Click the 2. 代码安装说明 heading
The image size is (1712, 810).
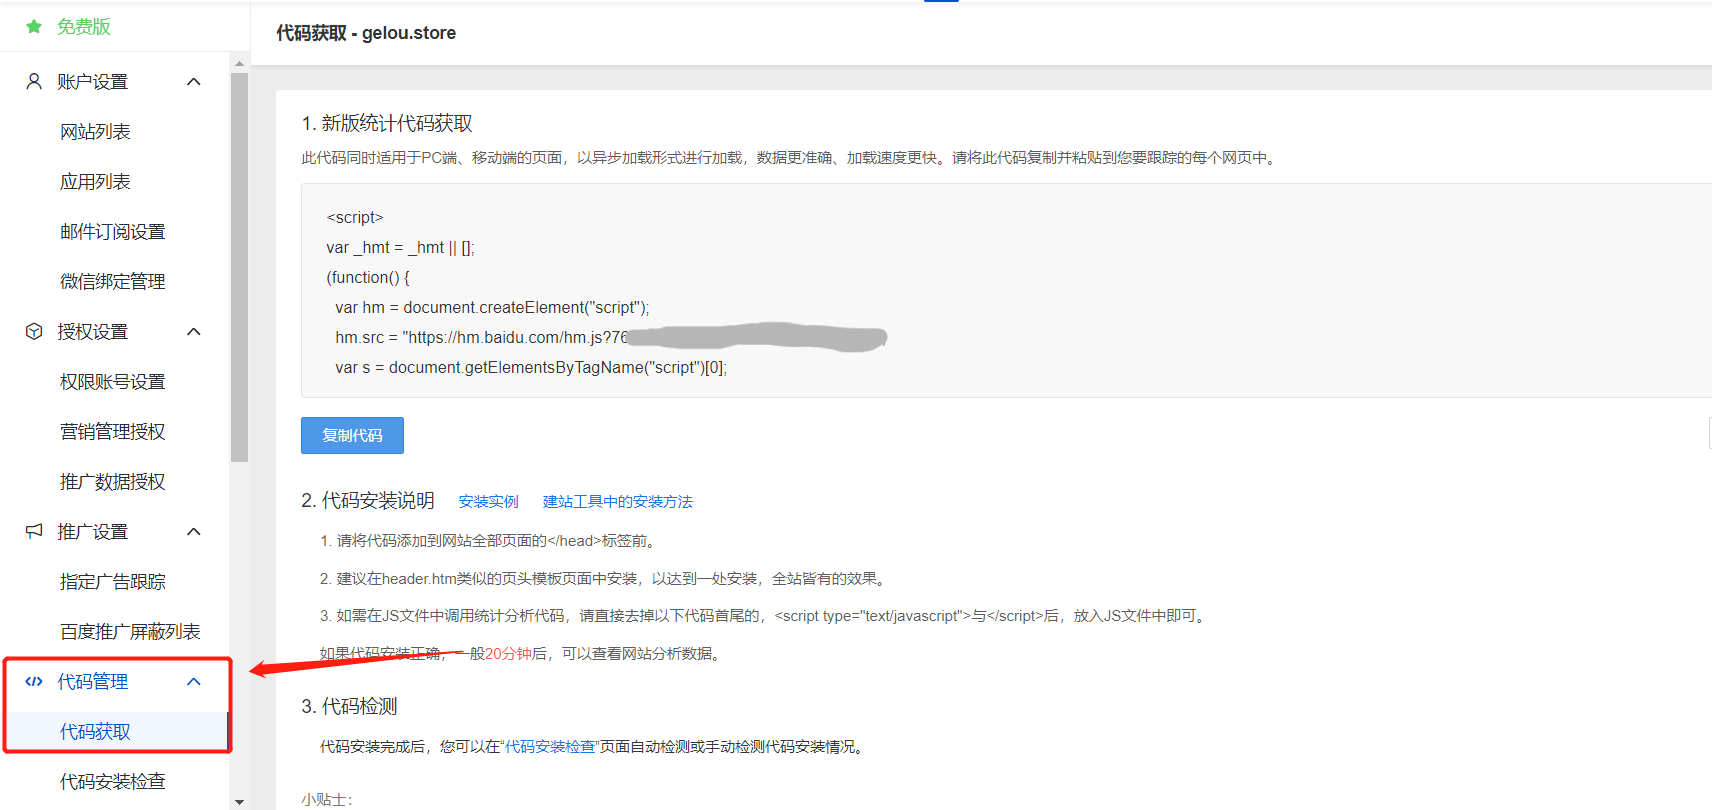(368, 500)
